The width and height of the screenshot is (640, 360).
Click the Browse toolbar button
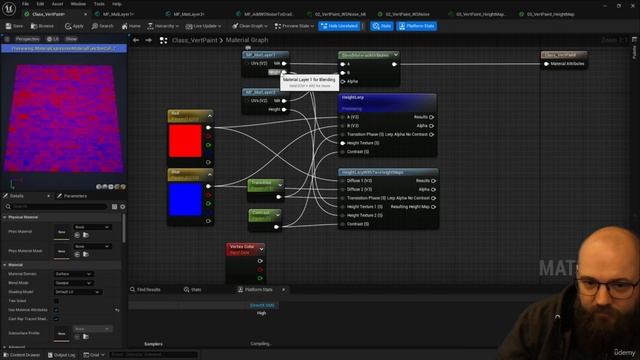pos(42,26)
